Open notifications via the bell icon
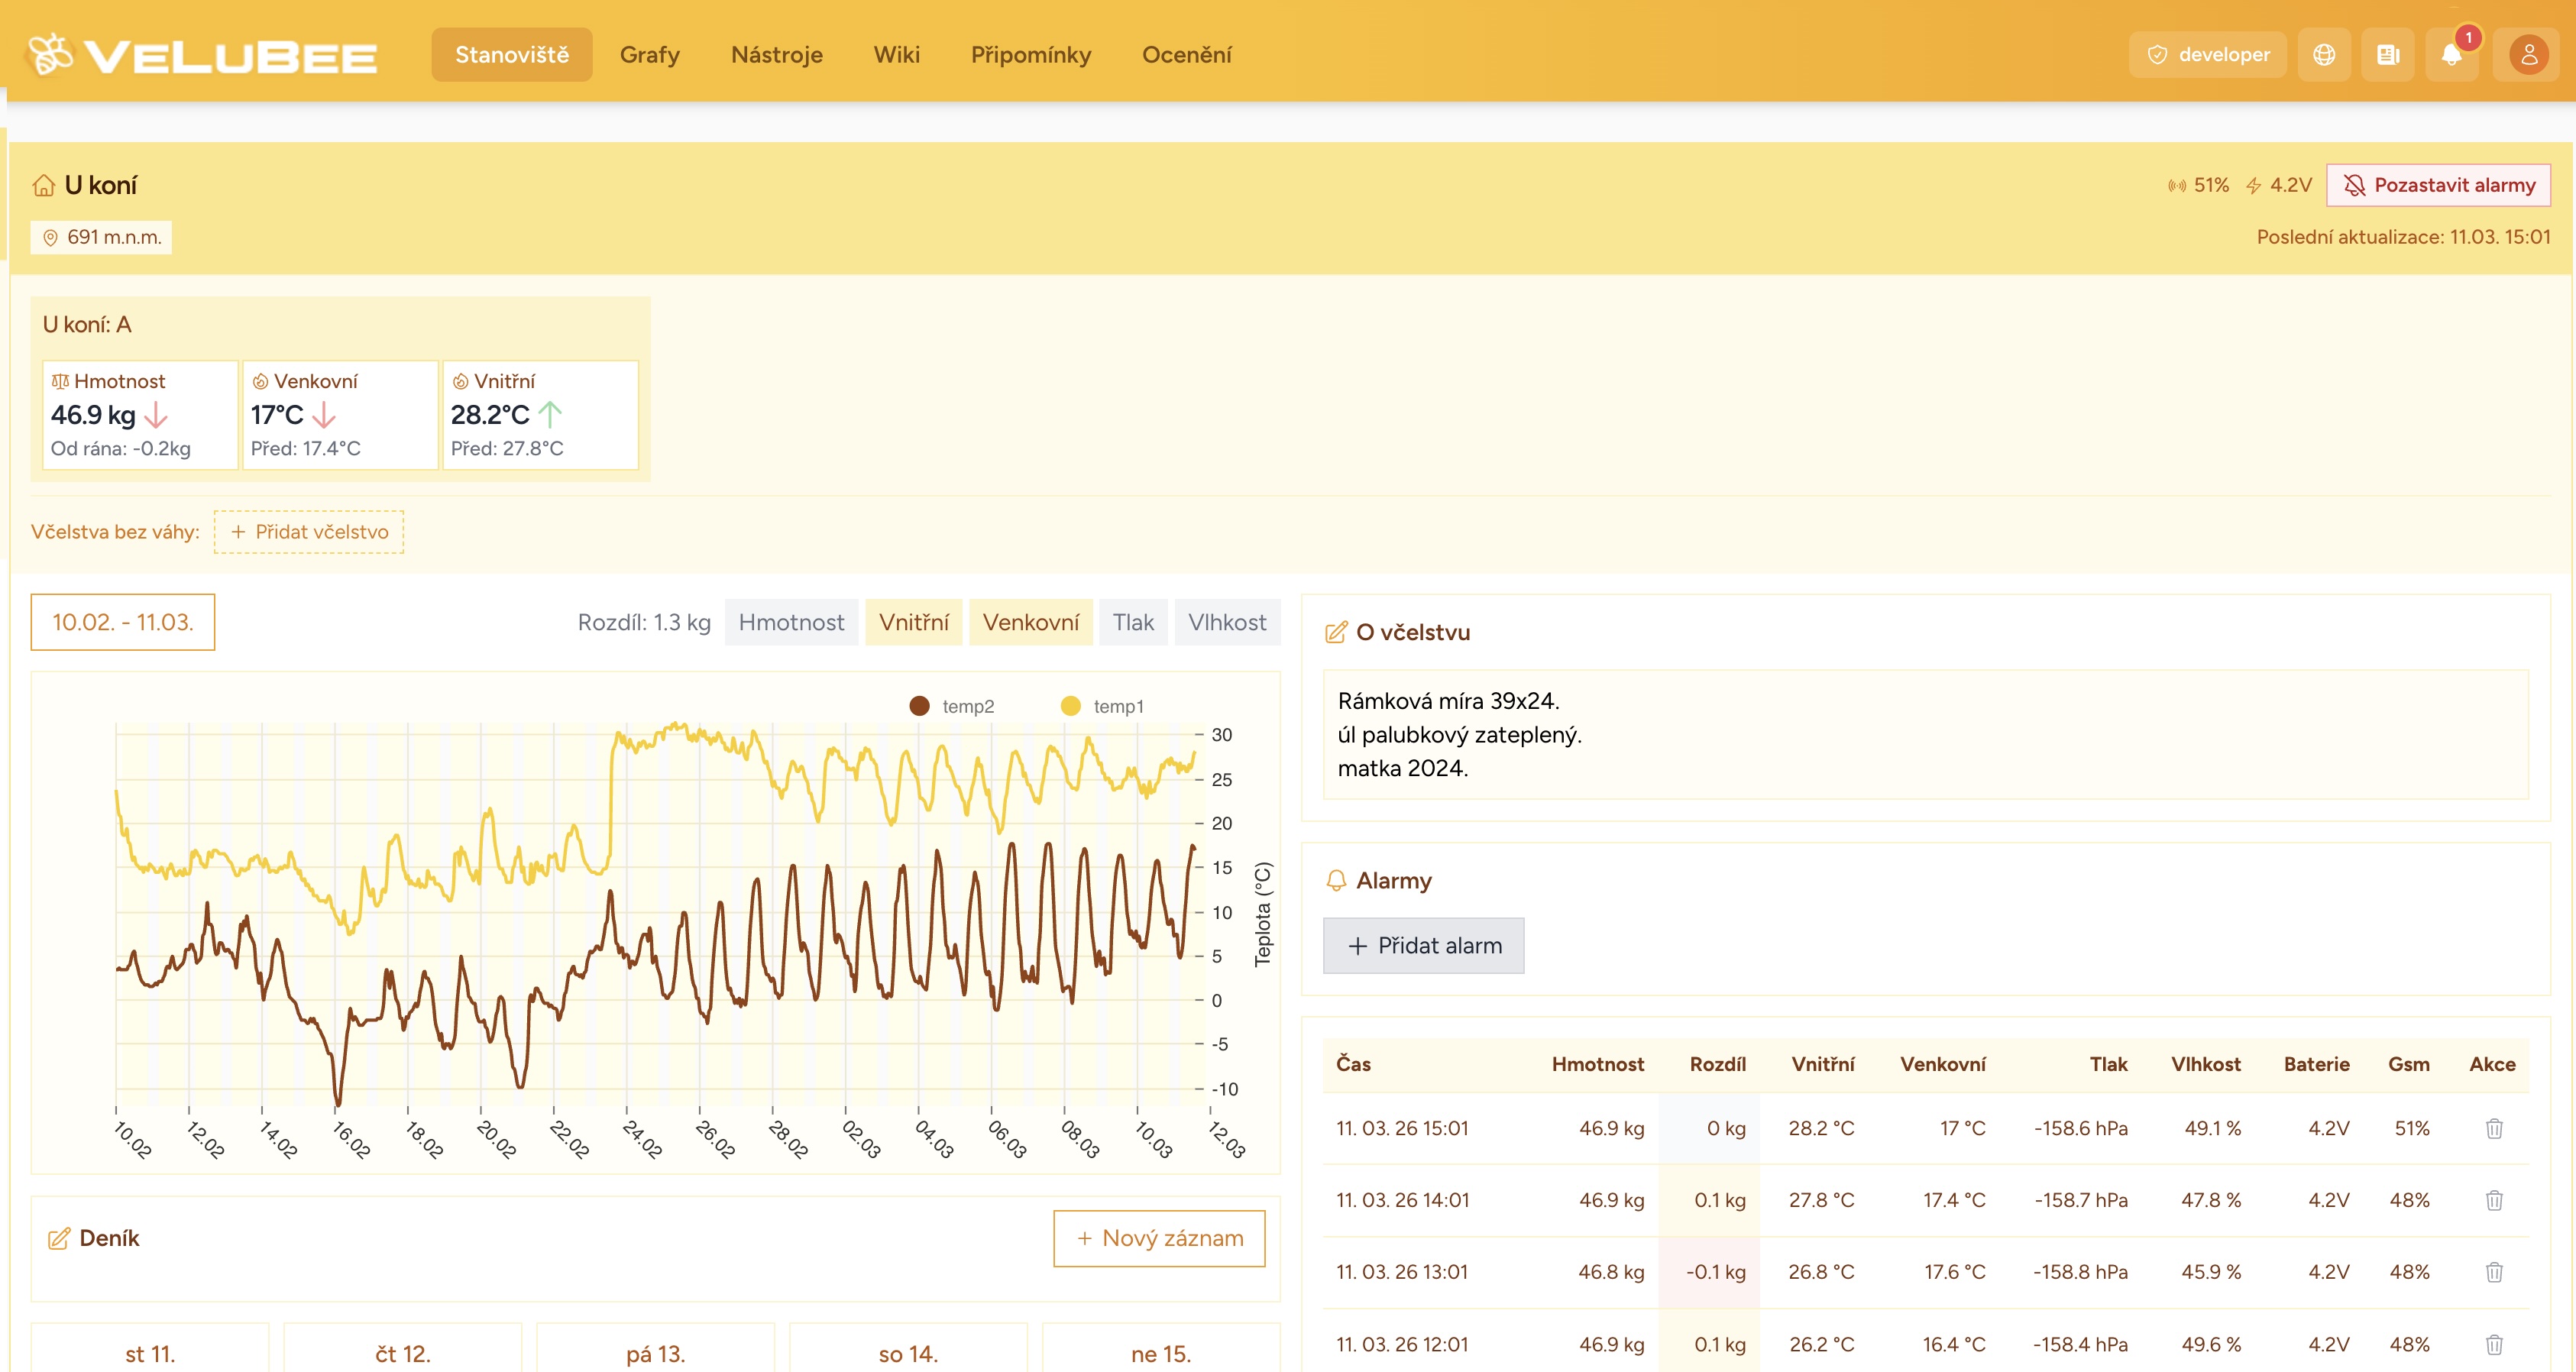The image size is (2576, 1372). tap(2452, 54)
